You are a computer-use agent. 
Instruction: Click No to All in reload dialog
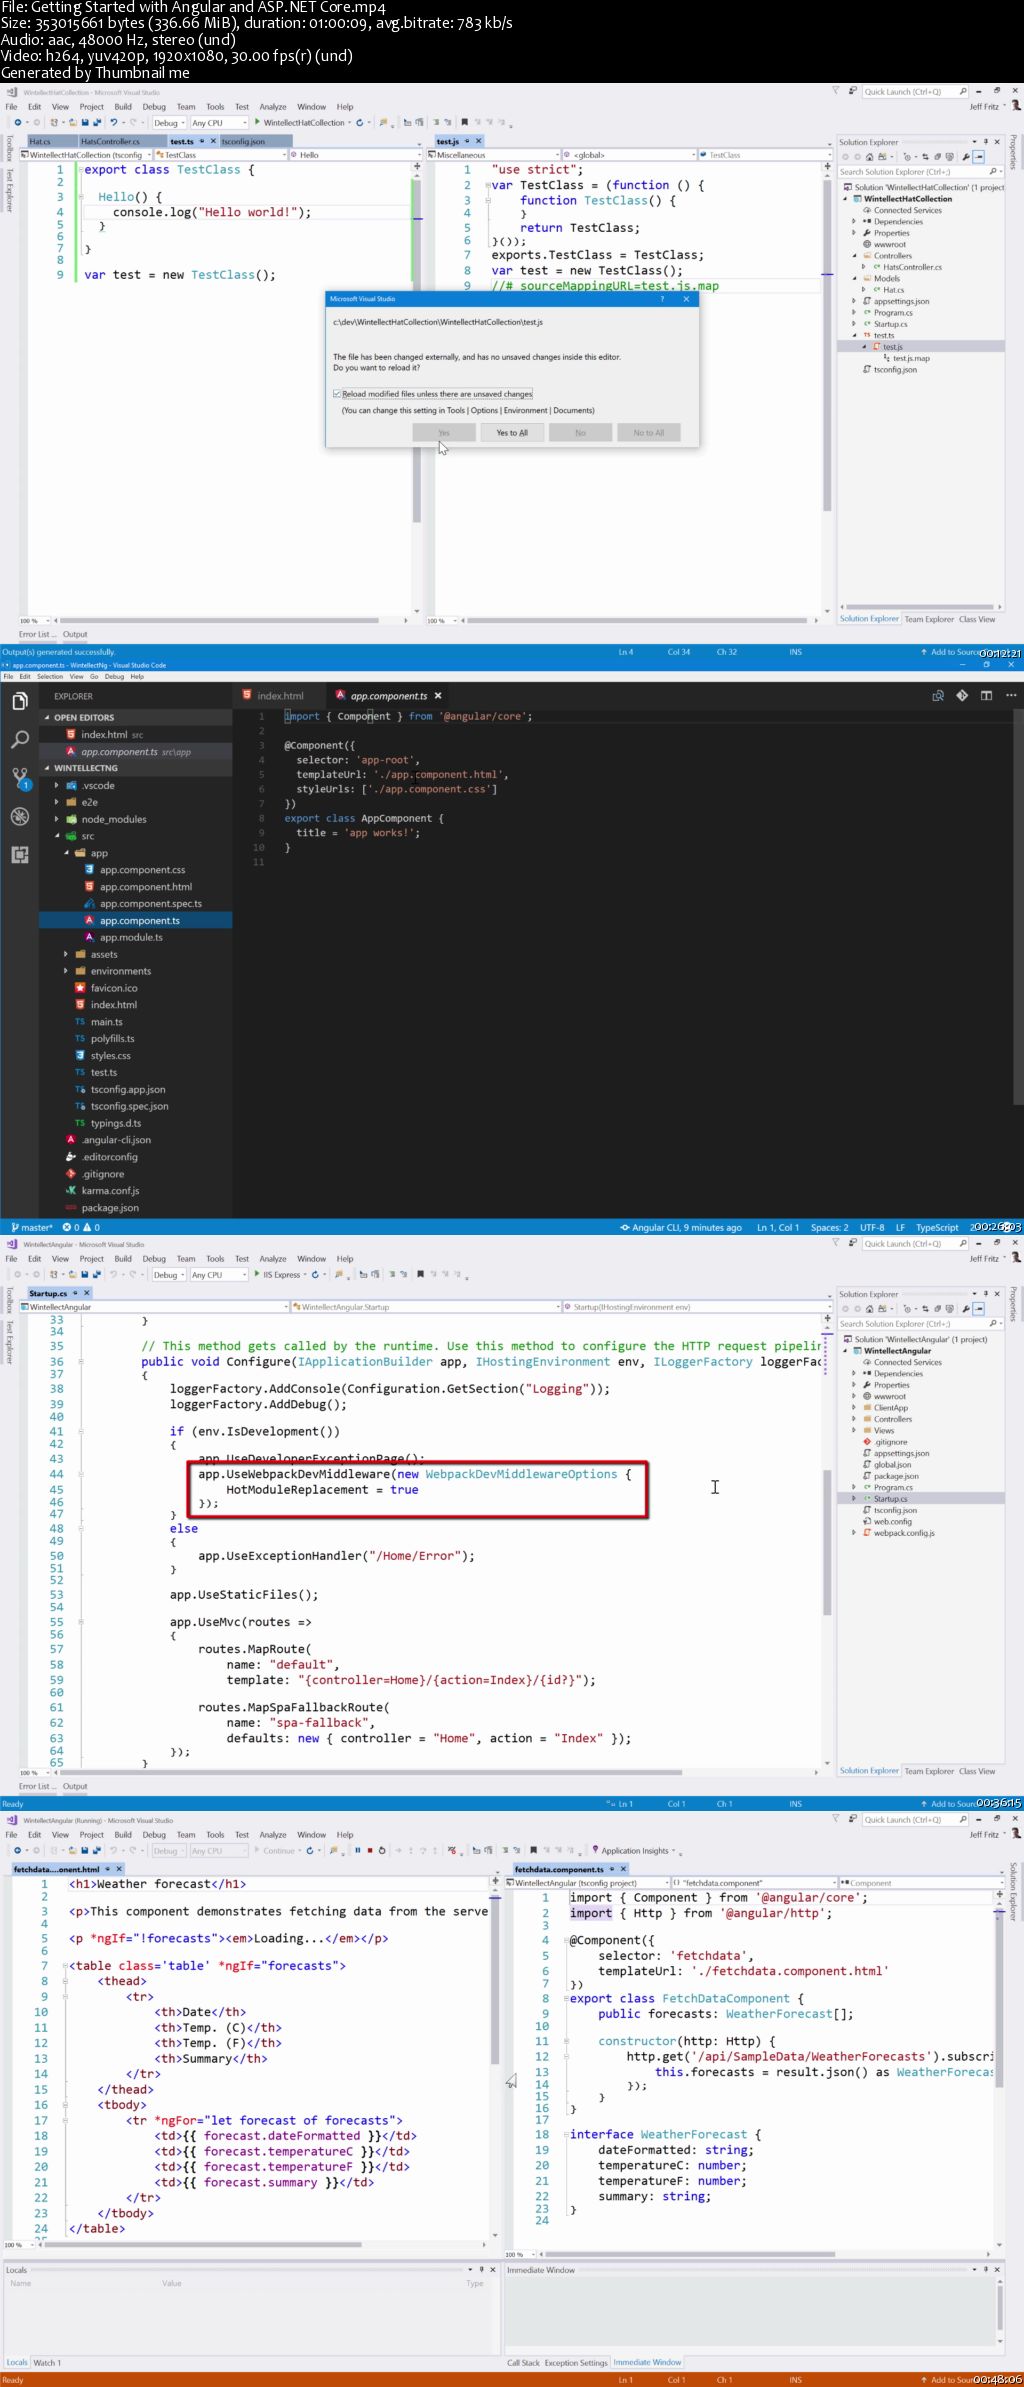click(x=648, y=433)
